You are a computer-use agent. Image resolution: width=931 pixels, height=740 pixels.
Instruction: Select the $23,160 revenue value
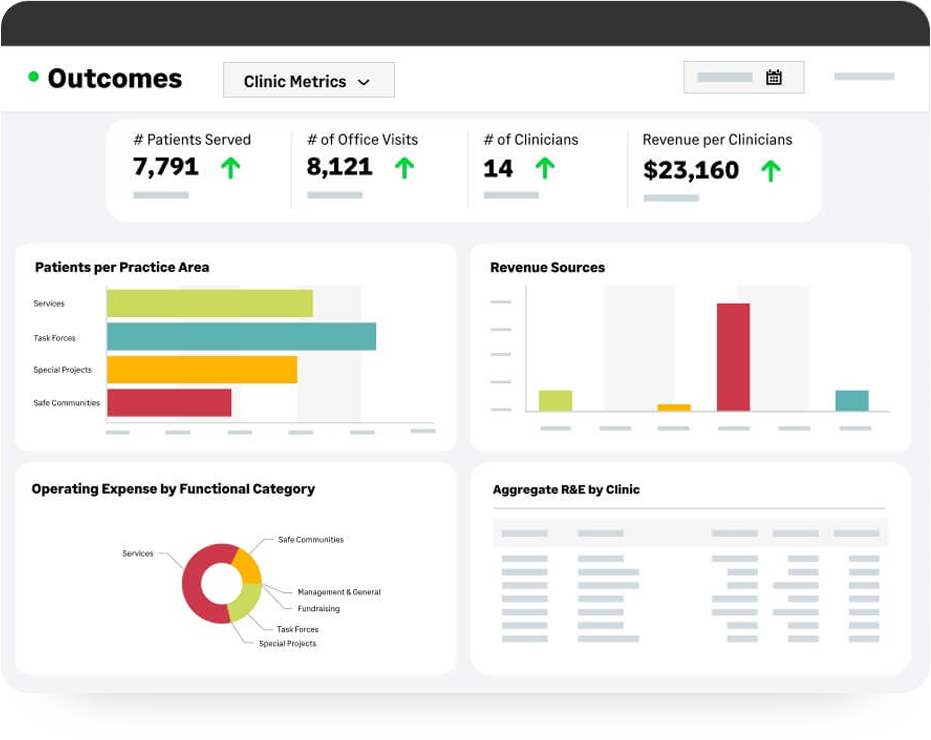point(691,170)
